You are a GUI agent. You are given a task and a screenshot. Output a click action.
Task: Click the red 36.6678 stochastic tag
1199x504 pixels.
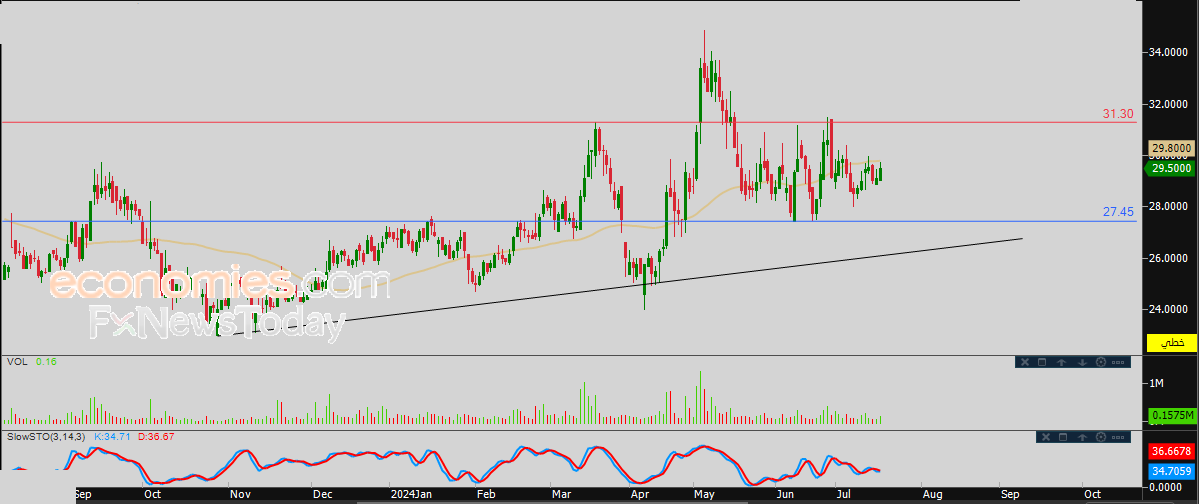point(1173,452)
